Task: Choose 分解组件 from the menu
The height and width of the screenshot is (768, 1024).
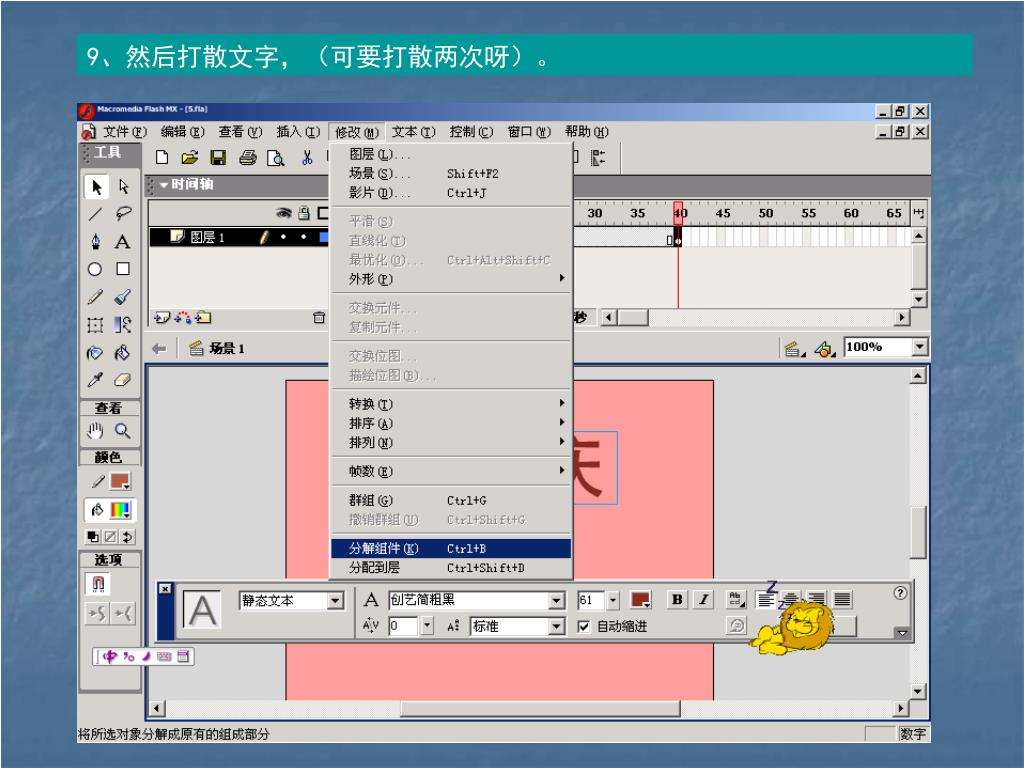Action: [451, 549]
